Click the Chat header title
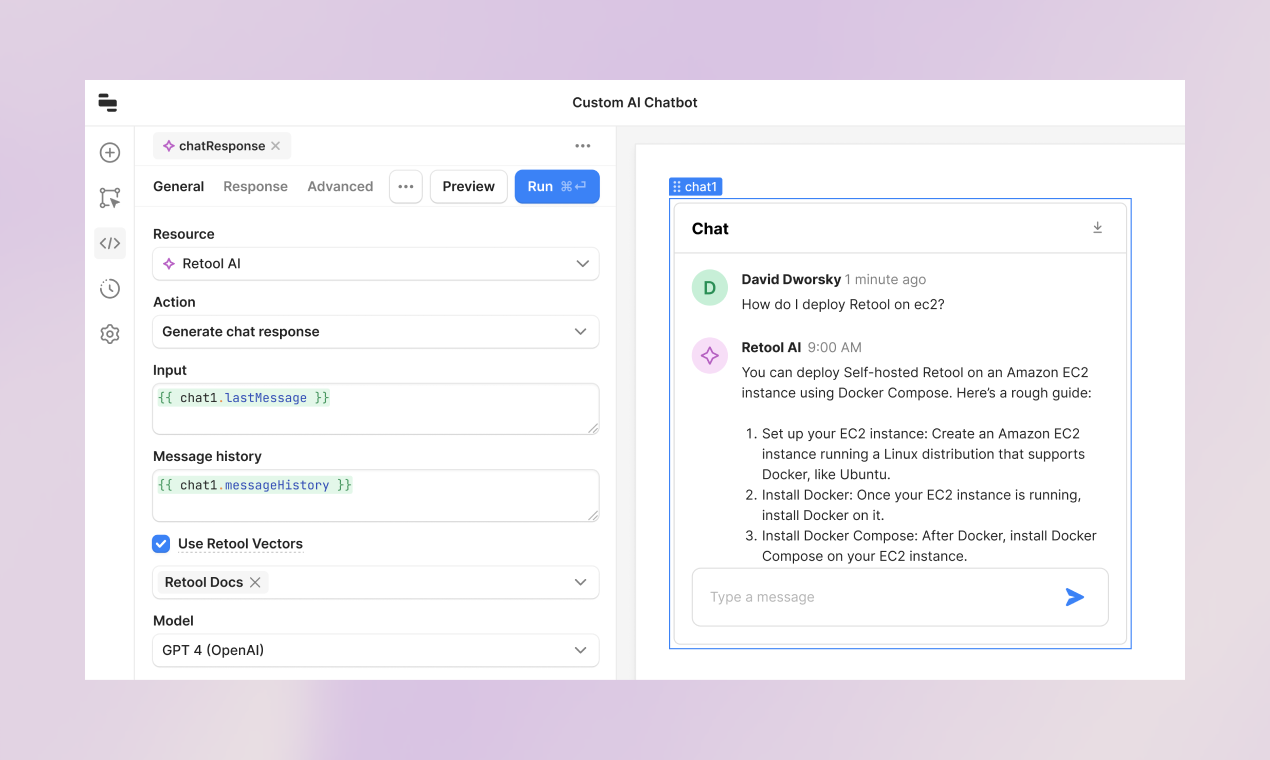1270x760 pixels. (710, 229)
